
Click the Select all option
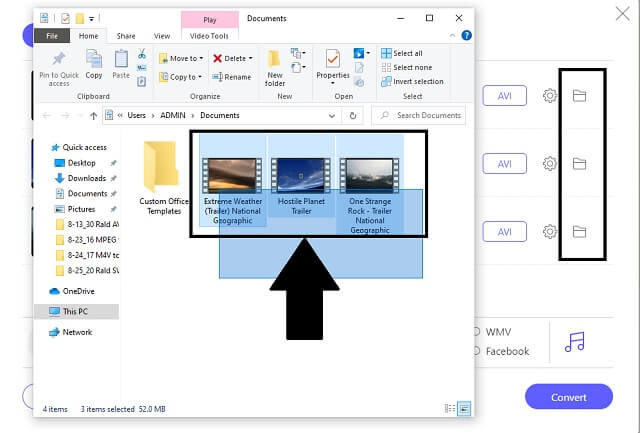click(x=402, y=53)
